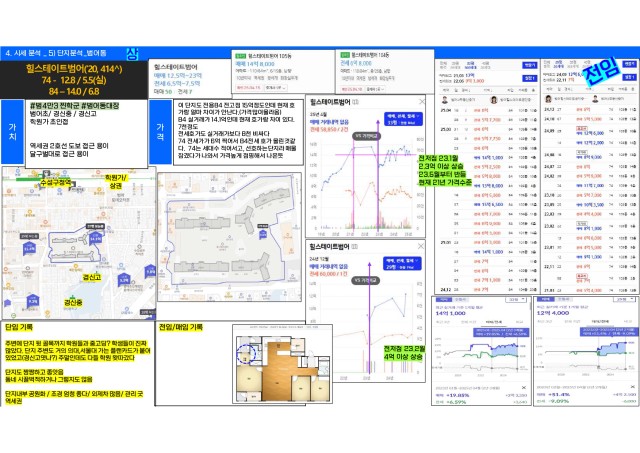
Task: Open the size dropdown on the 12억 4,000 chart
Action: click(x=625, y=299)
